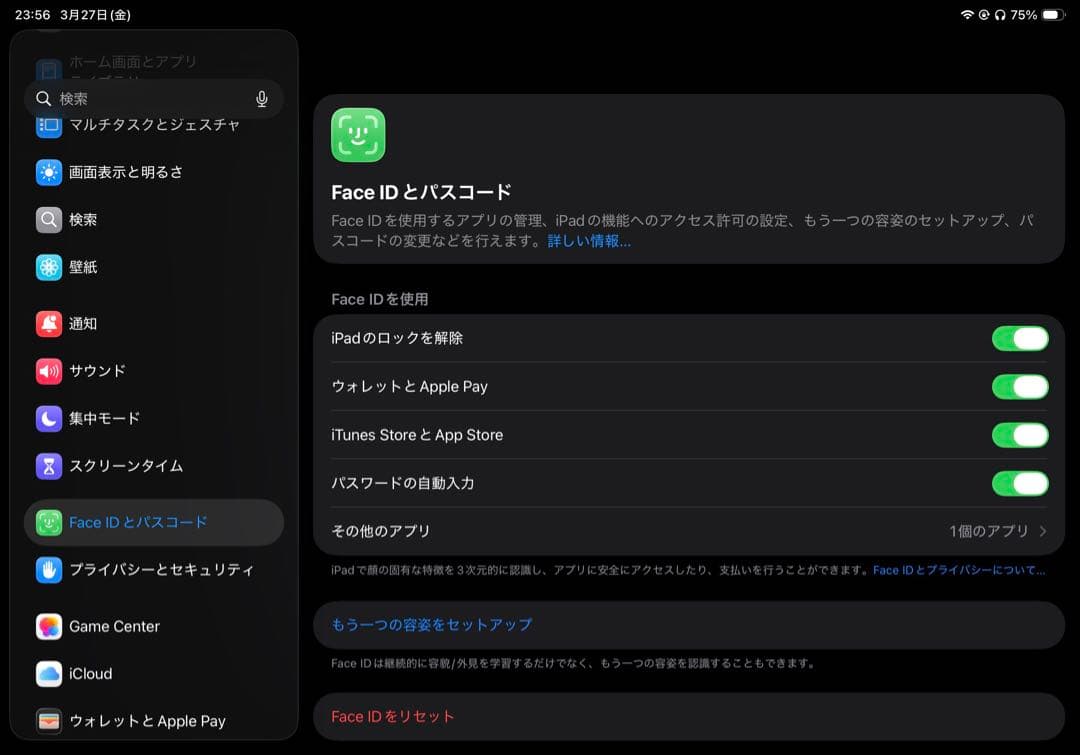Tap the headphones status icon

1000,14
